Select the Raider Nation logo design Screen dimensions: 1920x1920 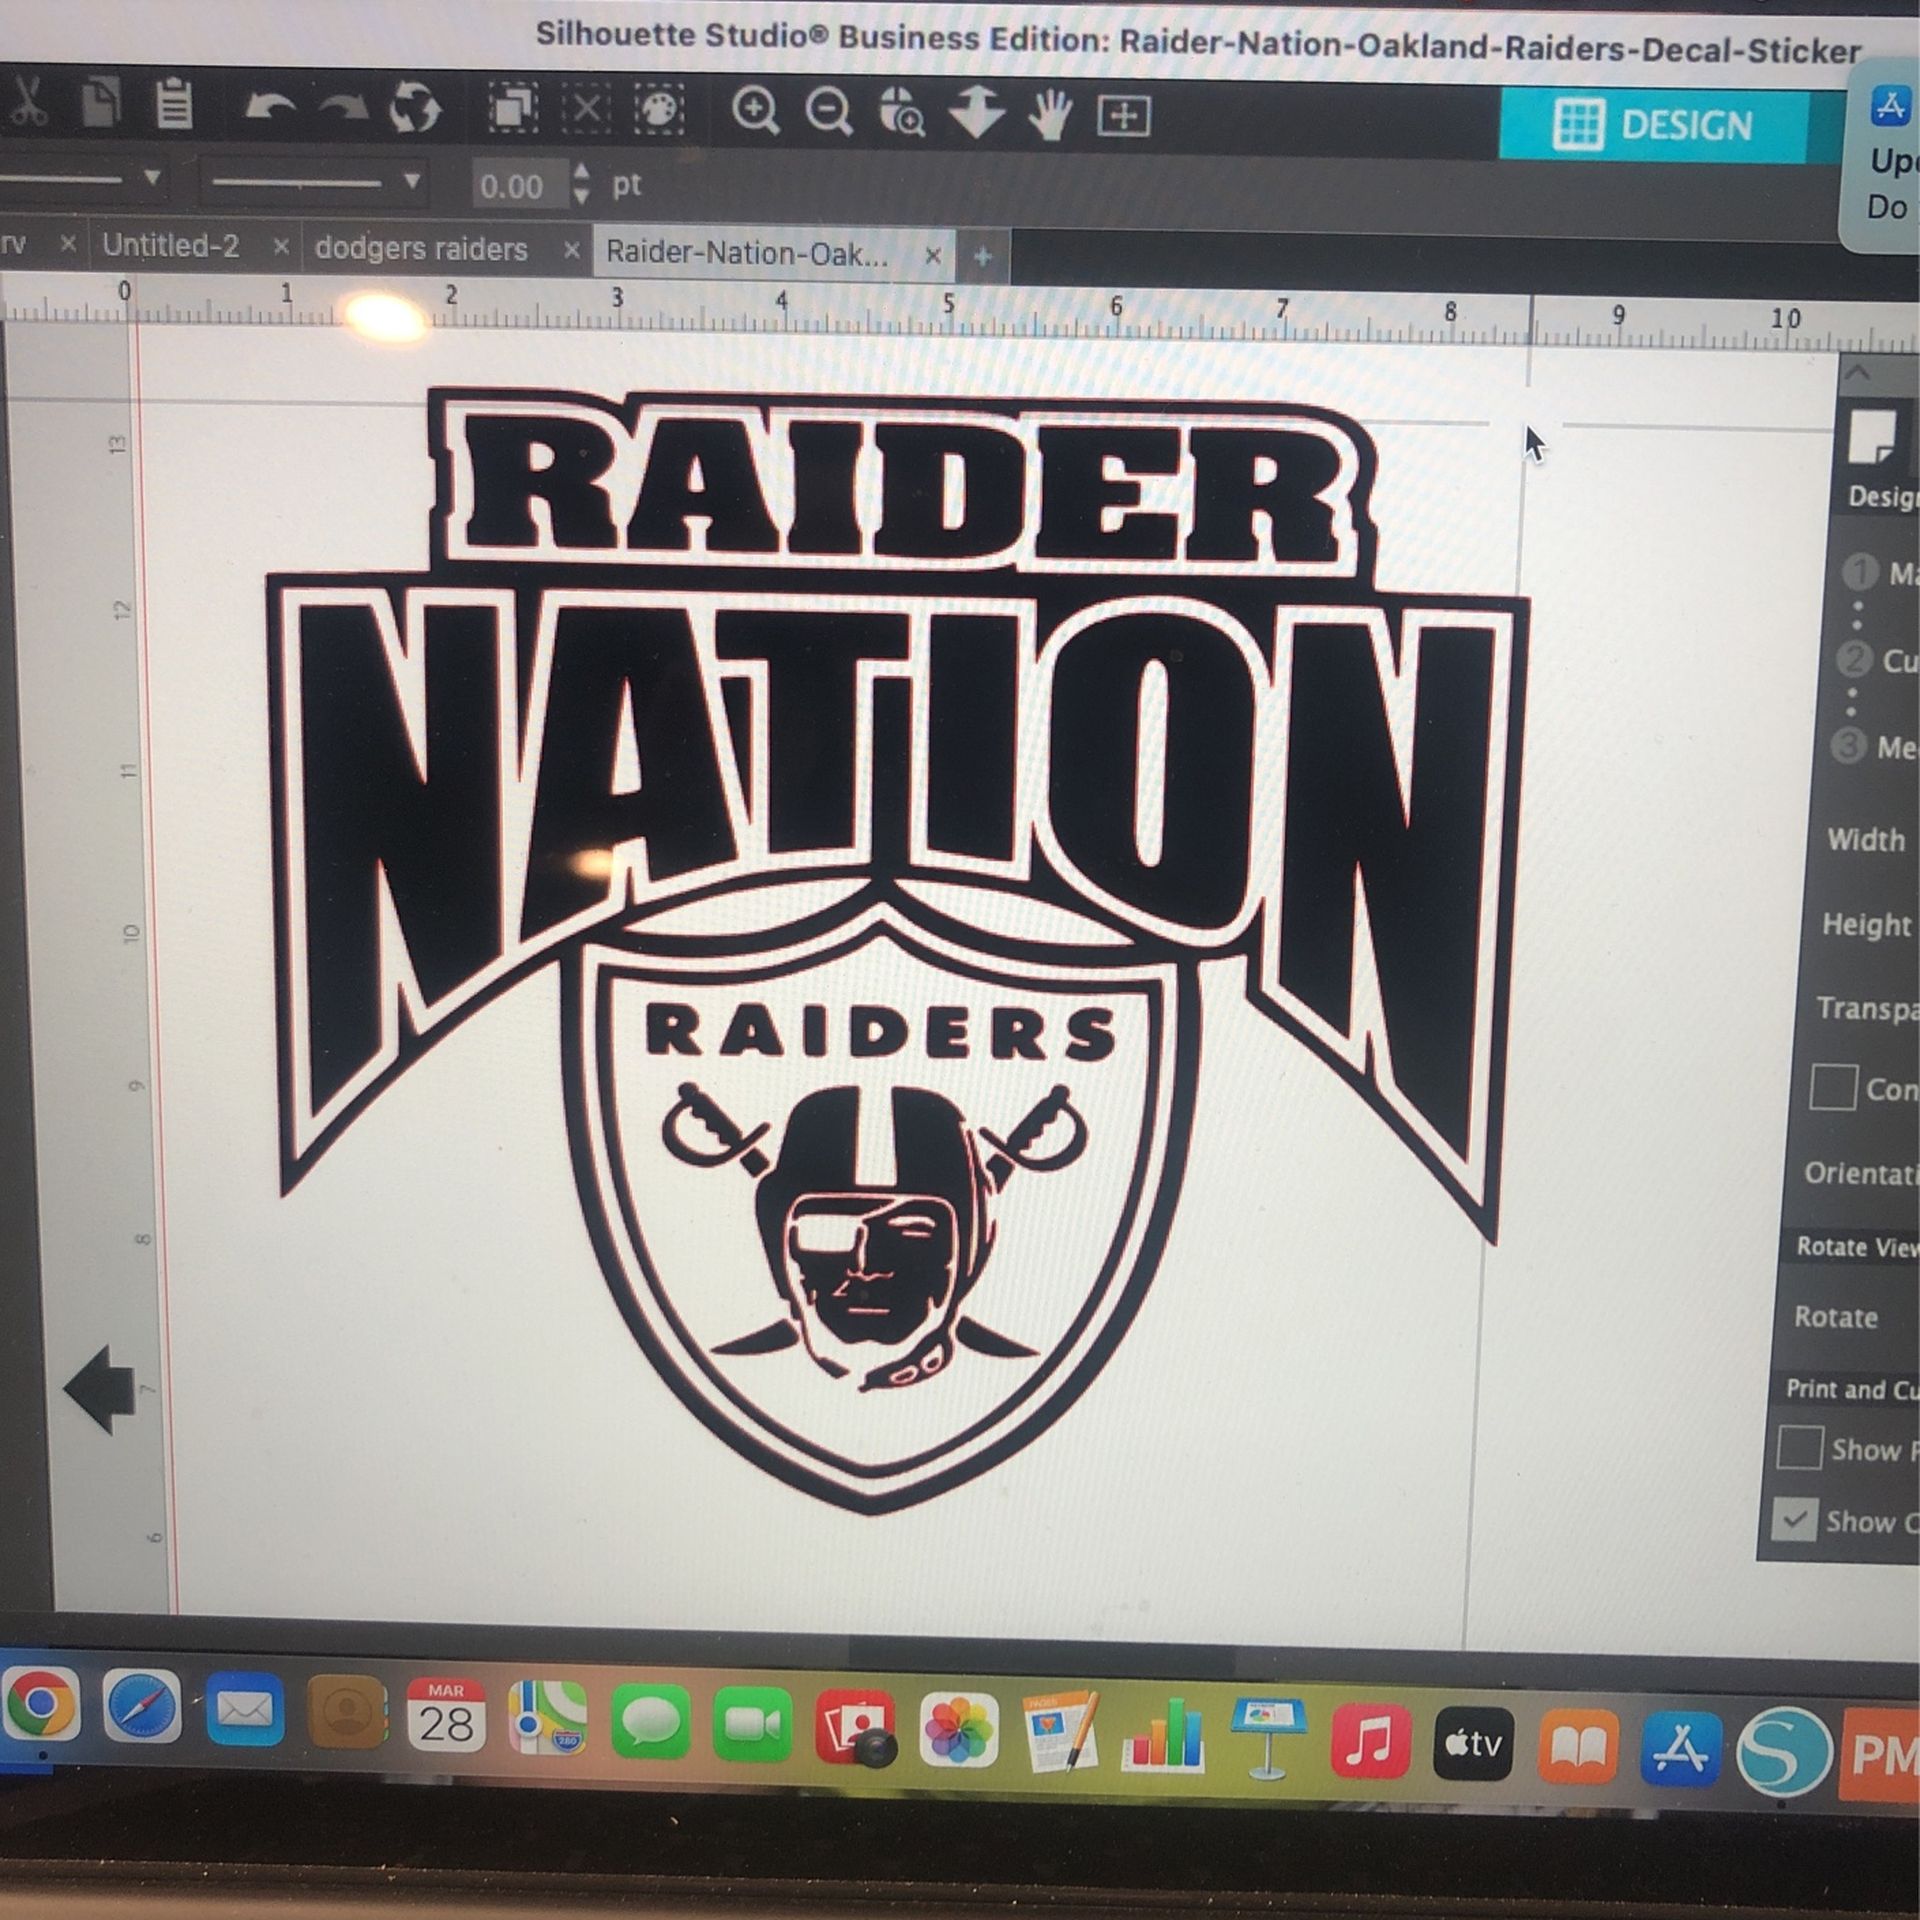pyautogui.click(x=897, y=950)
